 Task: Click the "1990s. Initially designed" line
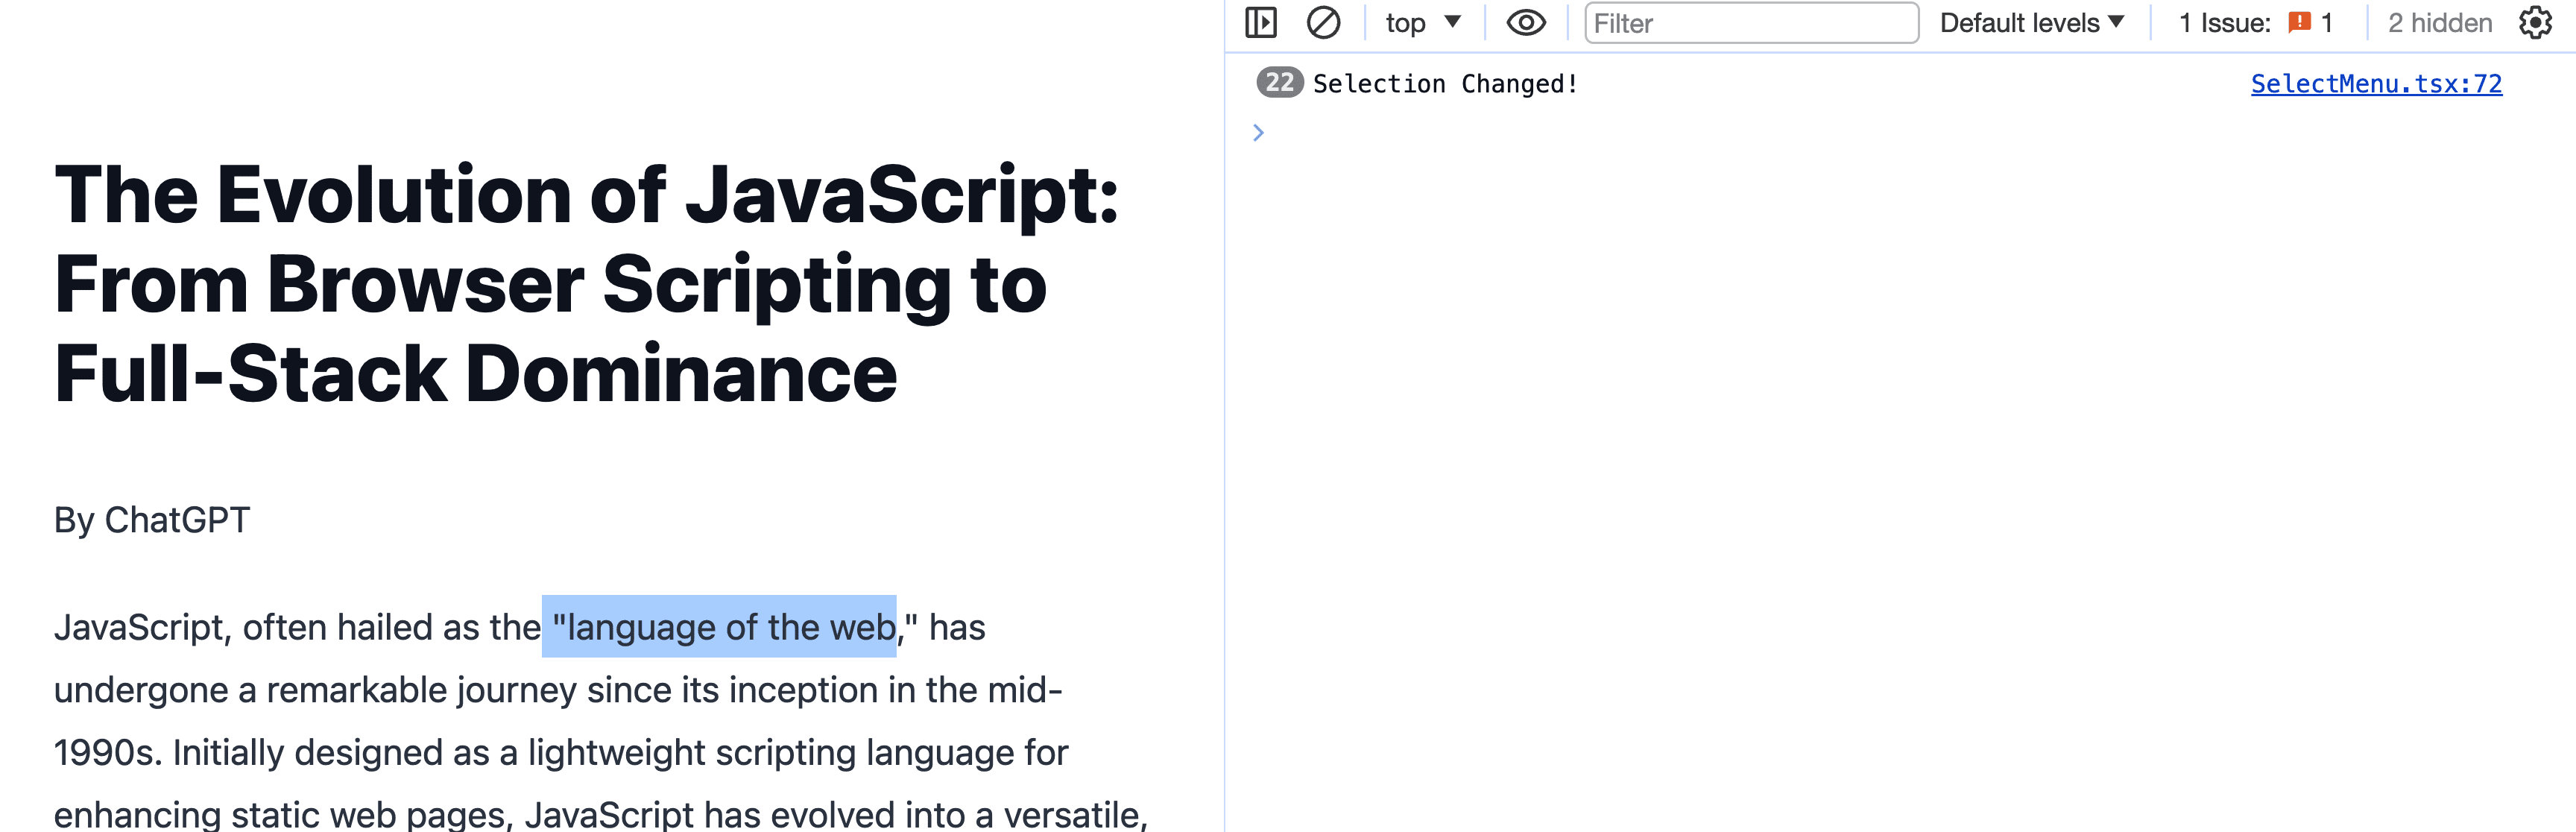(561, 752)
